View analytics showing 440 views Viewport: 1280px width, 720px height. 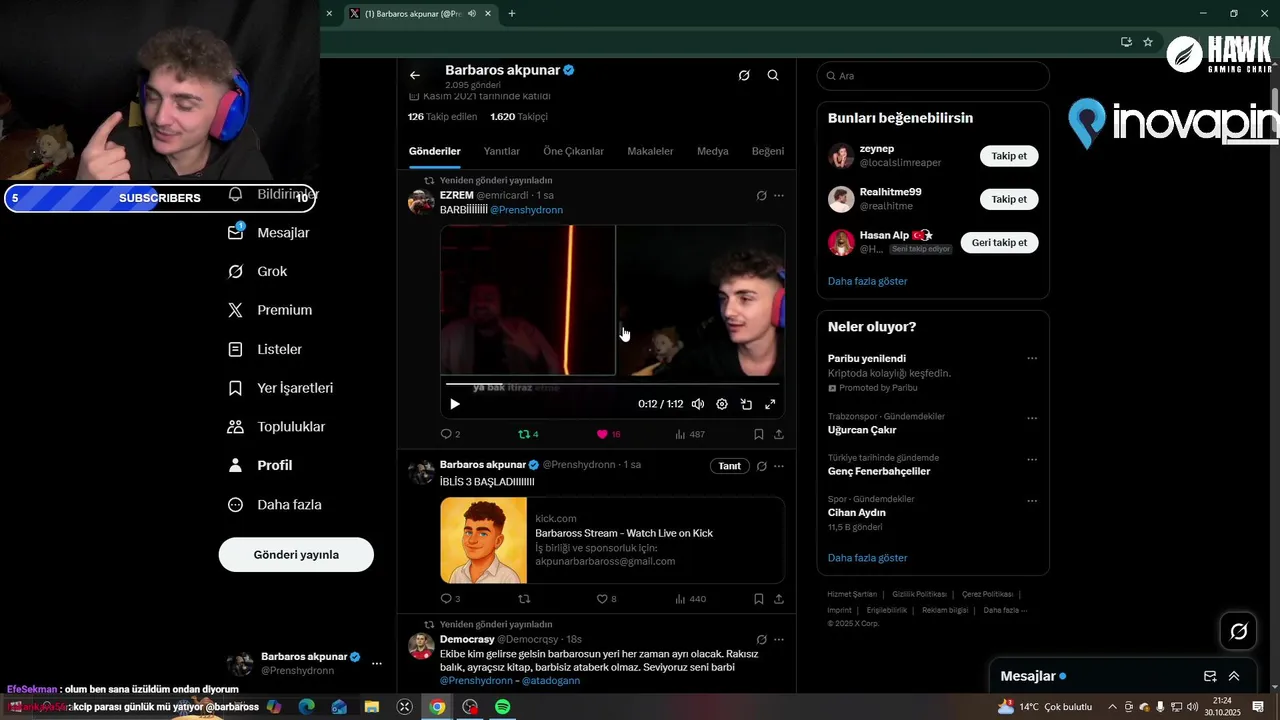[x=690, y=599]
